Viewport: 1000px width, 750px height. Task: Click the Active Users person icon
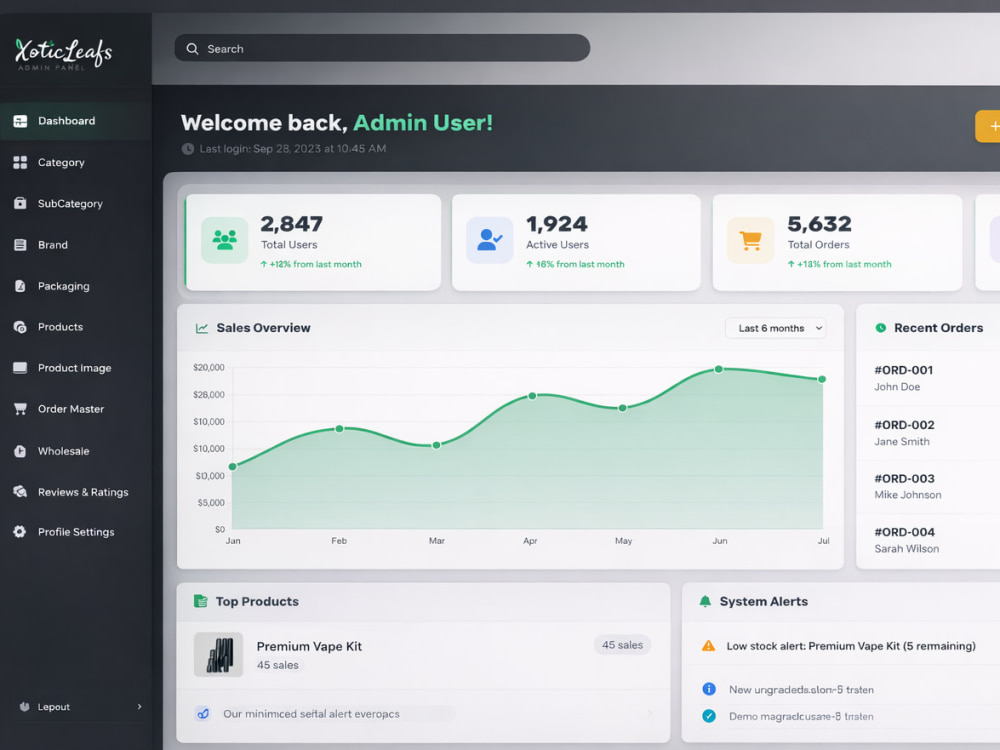point(490,240)
